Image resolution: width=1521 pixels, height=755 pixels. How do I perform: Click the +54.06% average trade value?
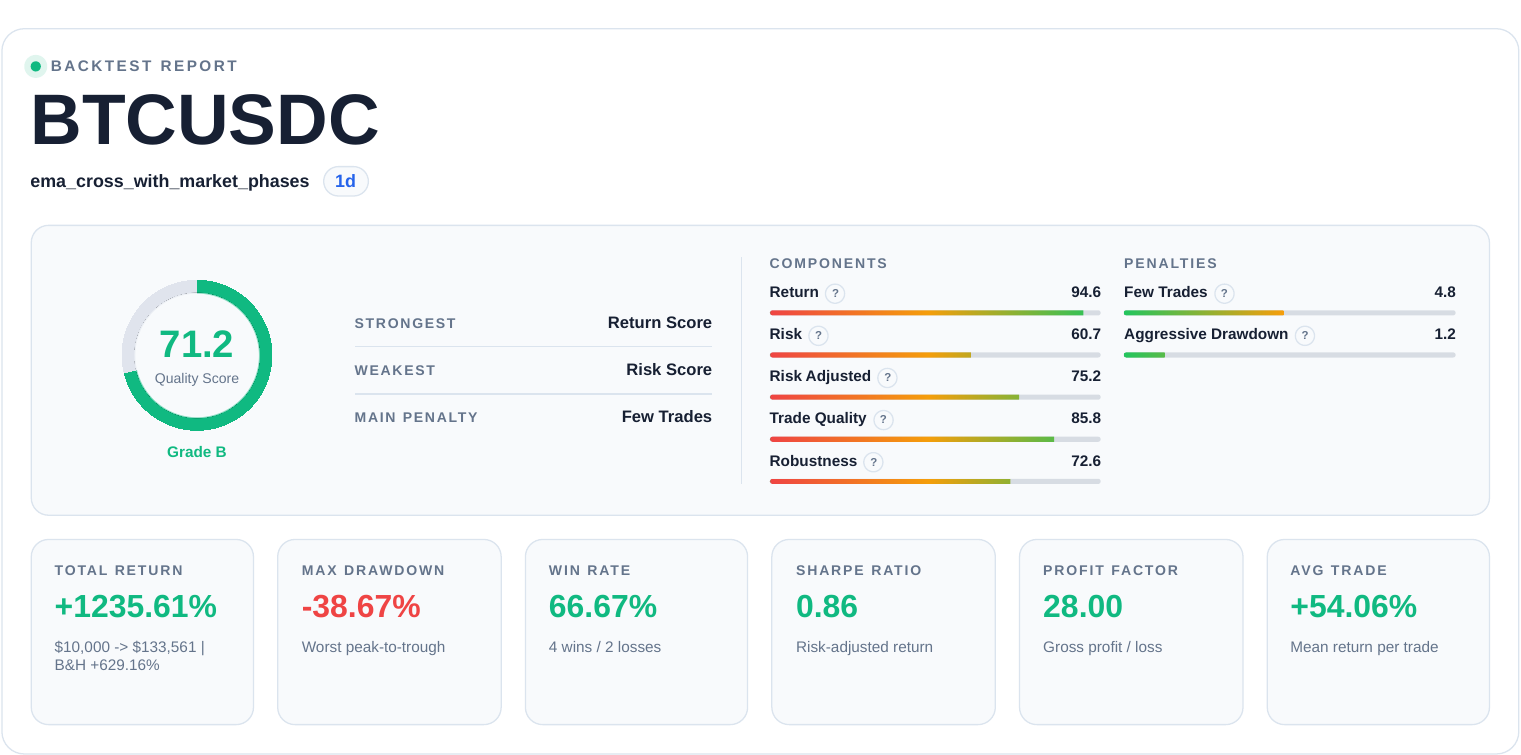pos(1353,607)
